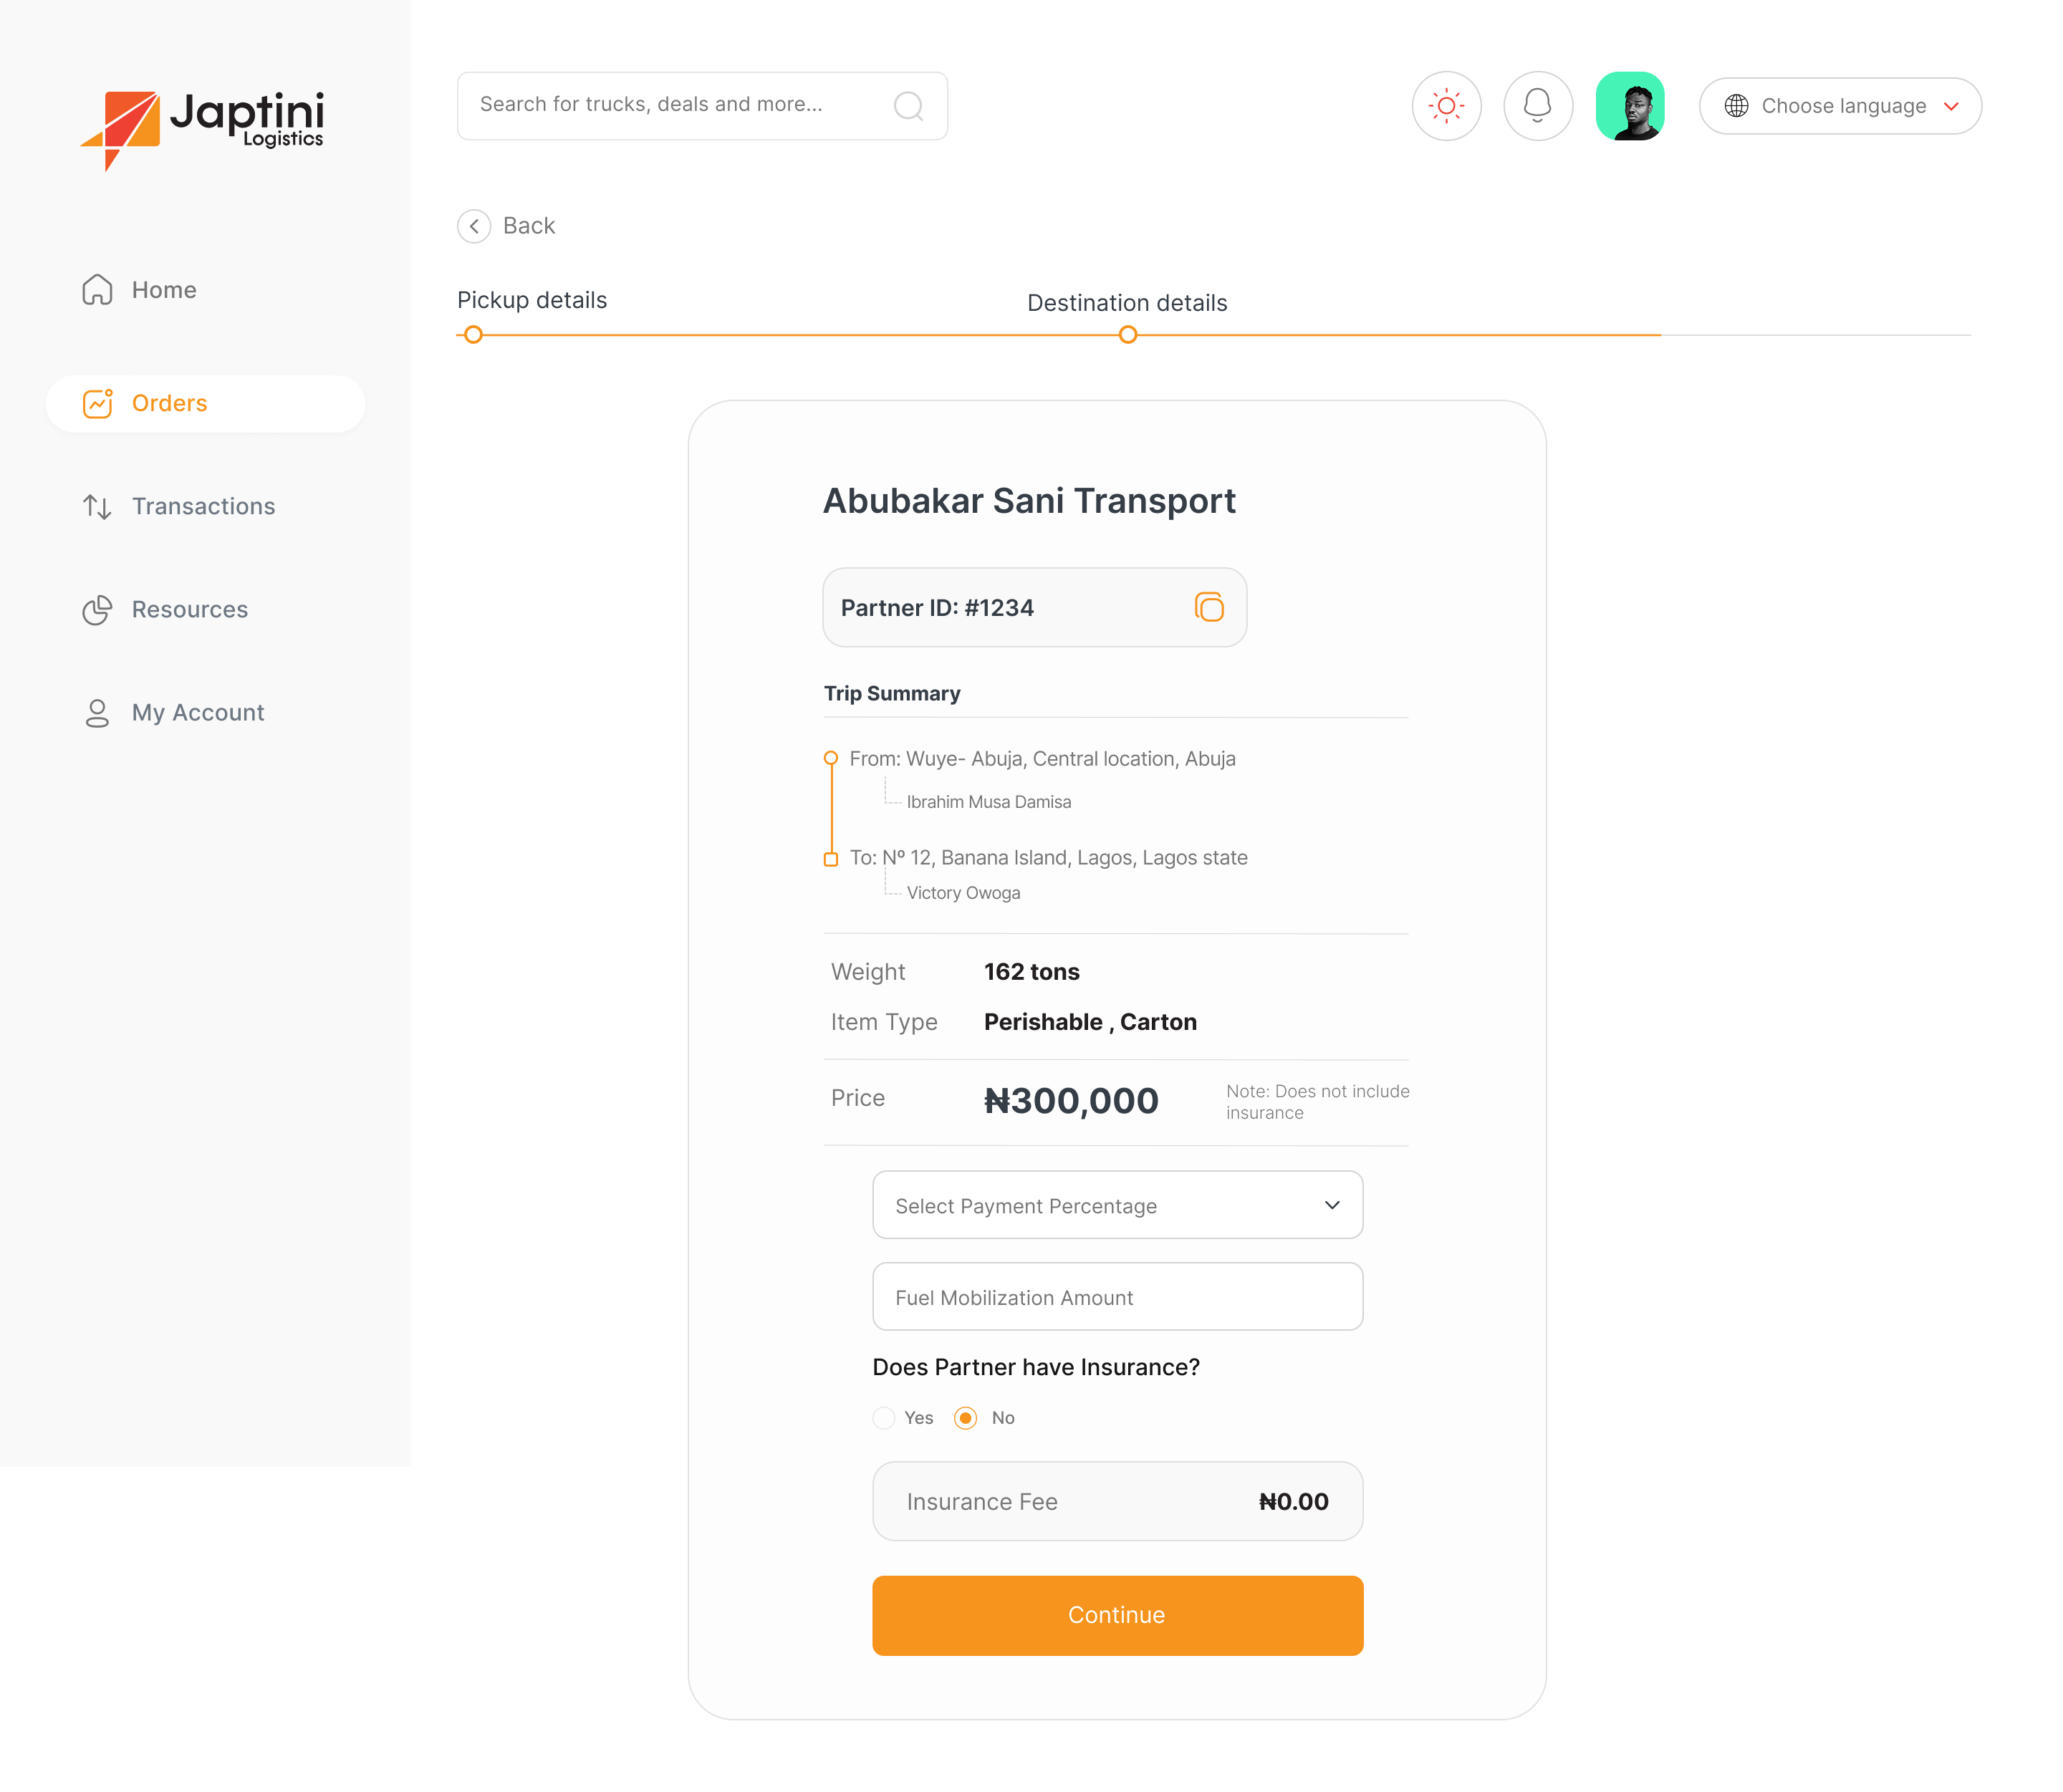The height and width of the screenshot is (1792, 2063).
Task: Click the globe icon in language selector
Action: (x=1737, y=106)
